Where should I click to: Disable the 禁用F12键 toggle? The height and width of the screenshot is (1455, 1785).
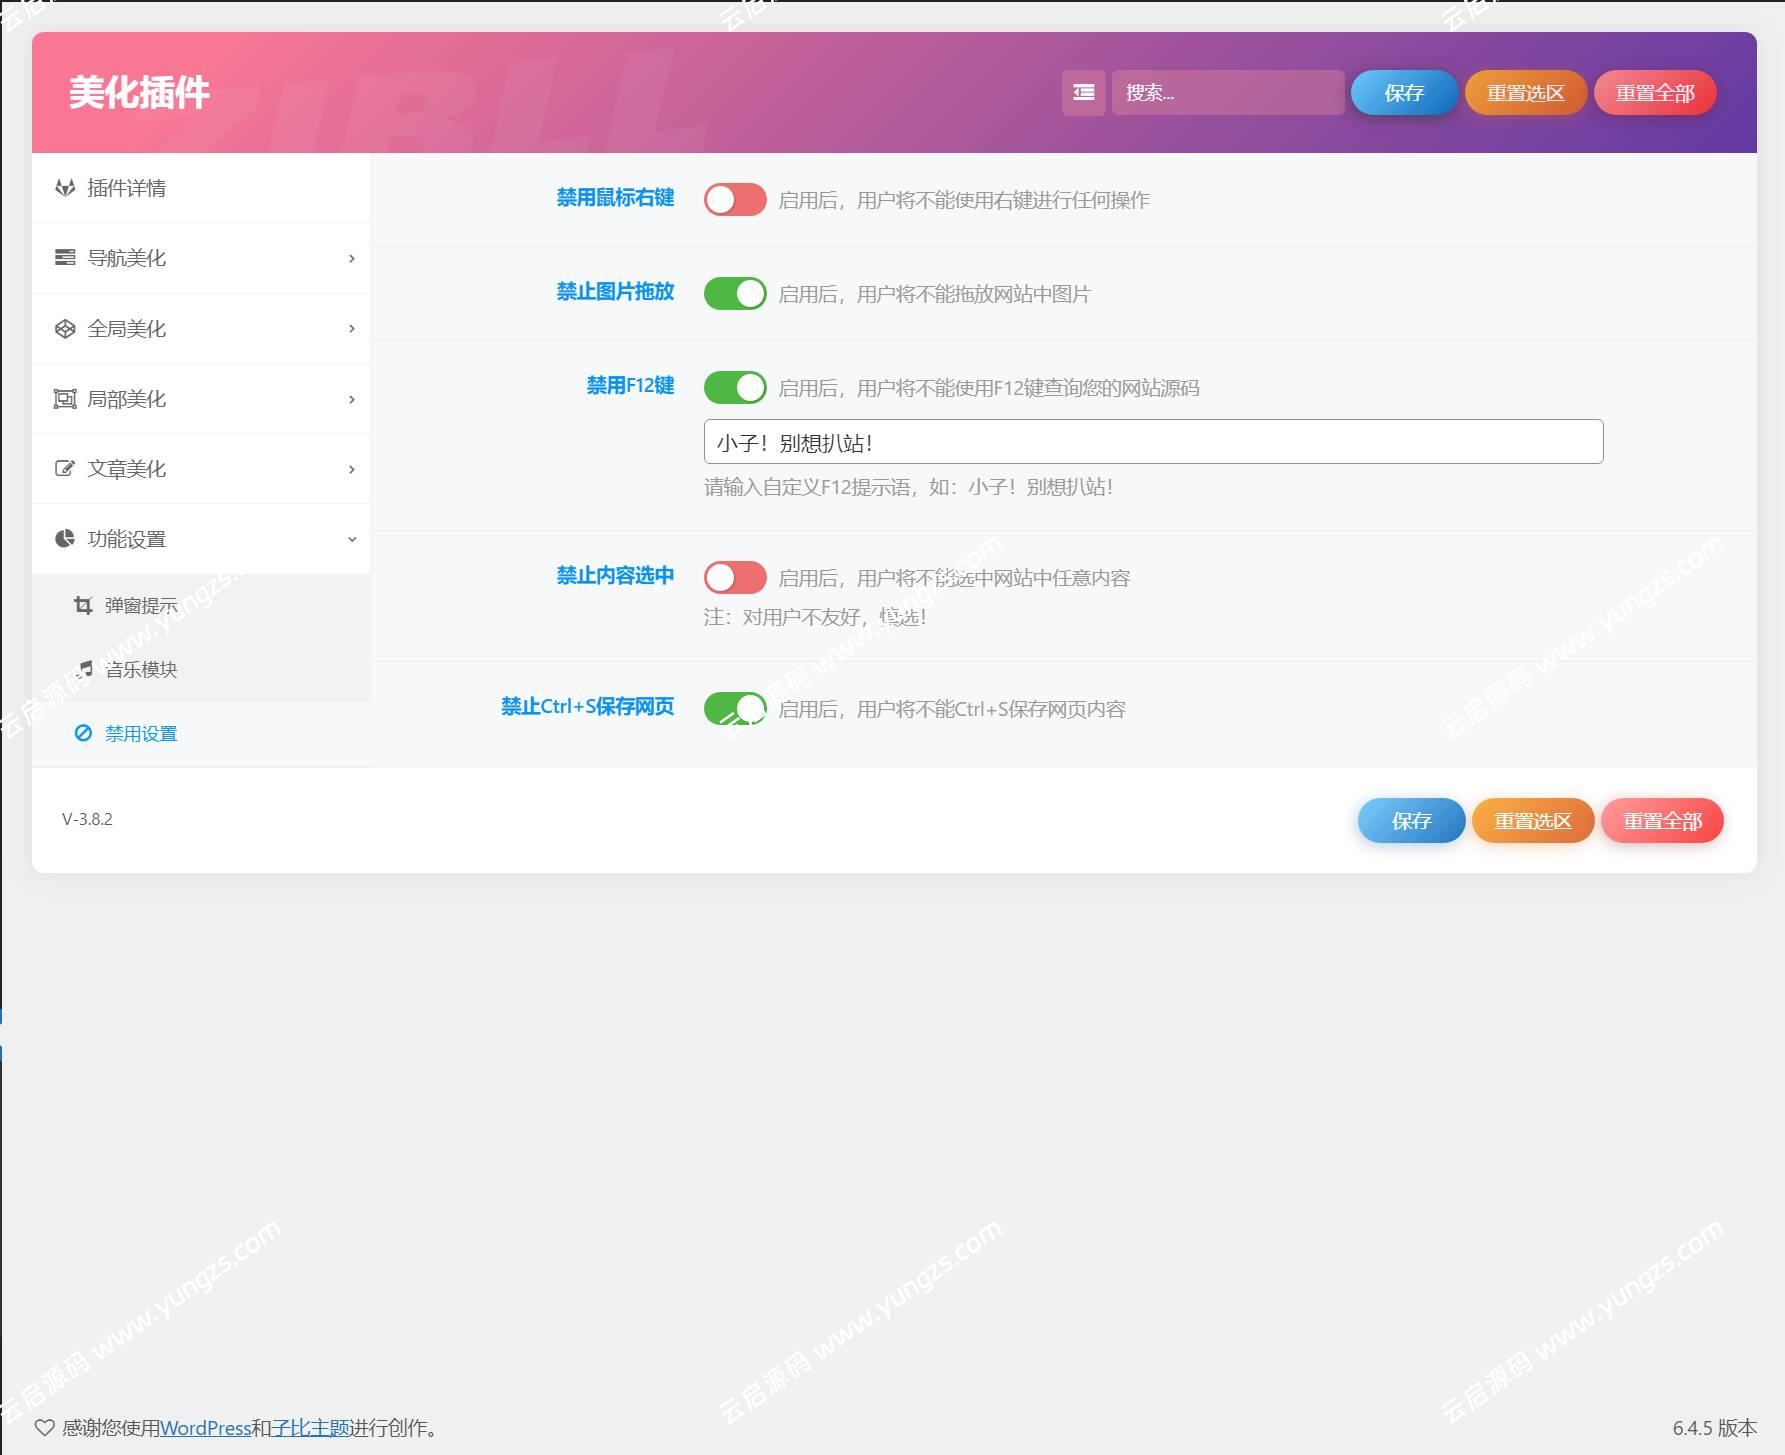tap(735, 388)
